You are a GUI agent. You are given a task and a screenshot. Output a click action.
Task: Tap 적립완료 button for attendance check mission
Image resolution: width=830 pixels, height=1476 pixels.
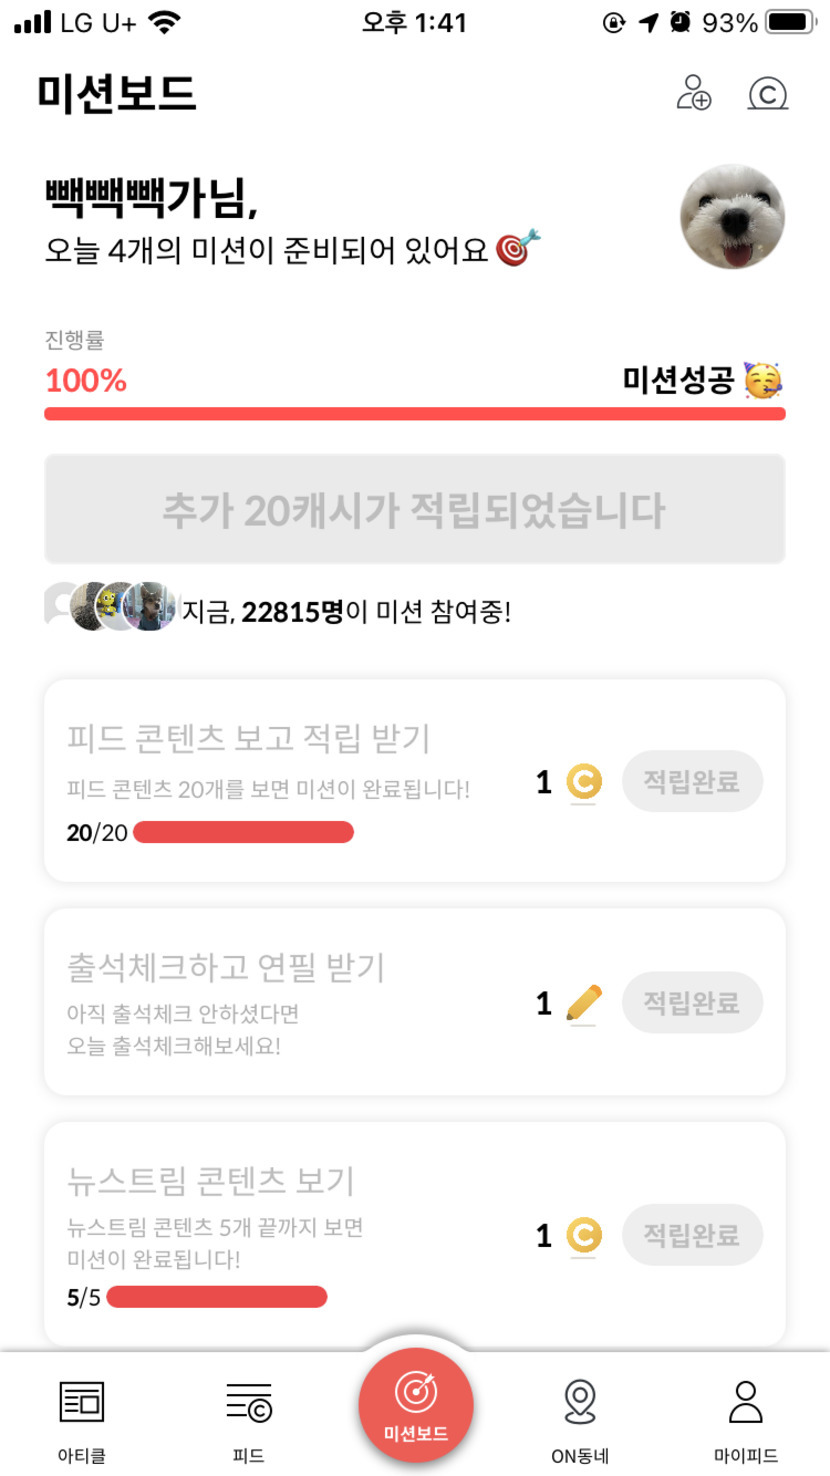click(x=692, y=1002)
